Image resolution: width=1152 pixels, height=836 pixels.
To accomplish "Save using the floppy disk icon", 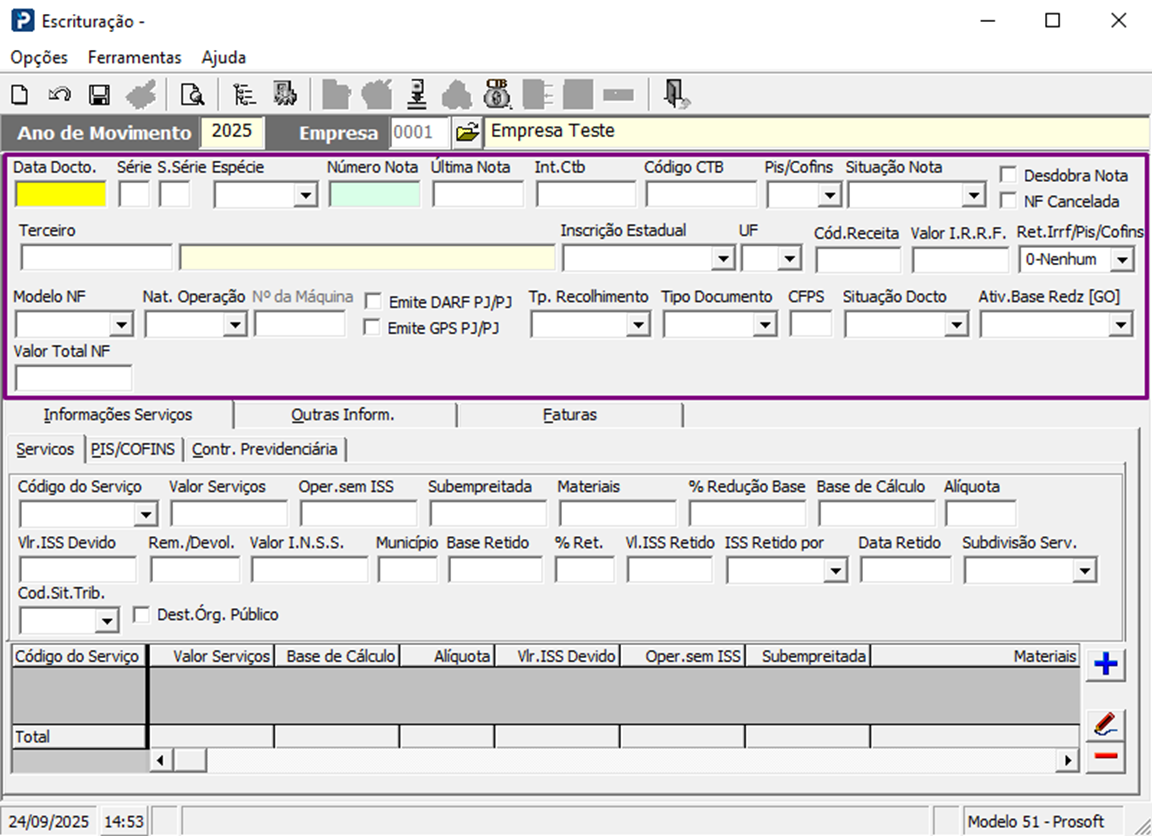I will pos(99,95).
